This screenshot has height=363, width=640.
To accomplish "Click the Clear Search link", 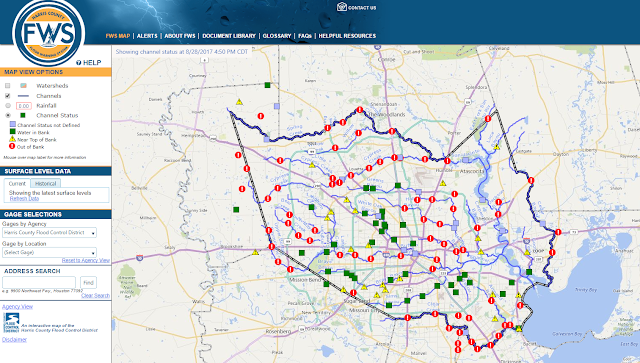I will click(96, 295).
